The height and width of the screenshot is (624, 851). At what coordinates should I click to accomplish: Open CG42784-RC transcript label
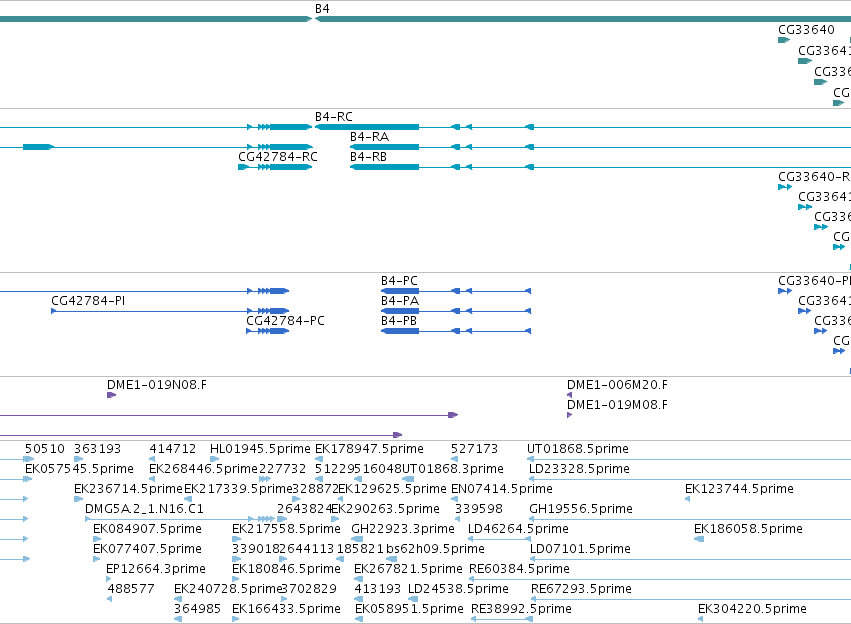(x=278, y=157)
